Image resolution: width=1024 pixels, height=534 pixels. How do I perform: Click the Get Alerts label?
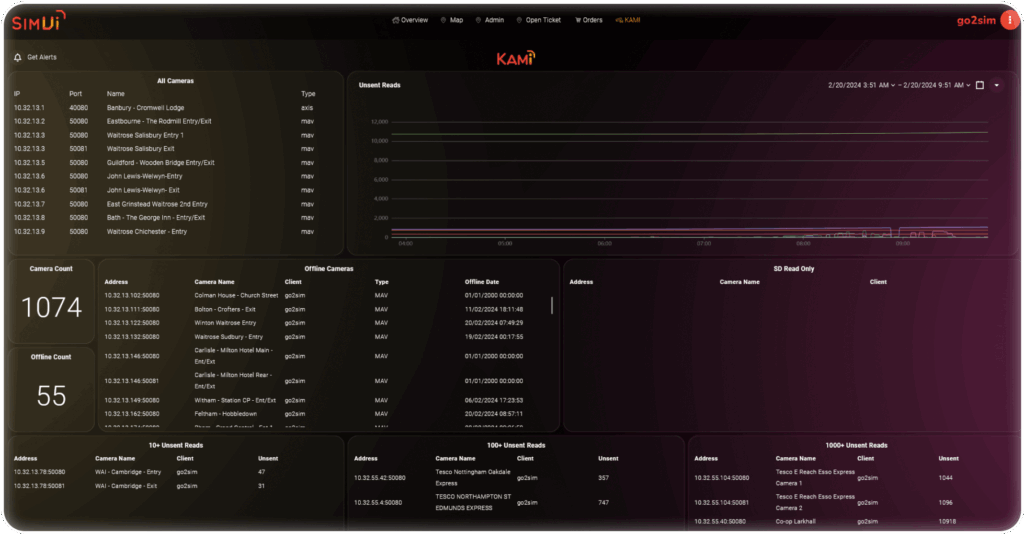tap(42, 57)
